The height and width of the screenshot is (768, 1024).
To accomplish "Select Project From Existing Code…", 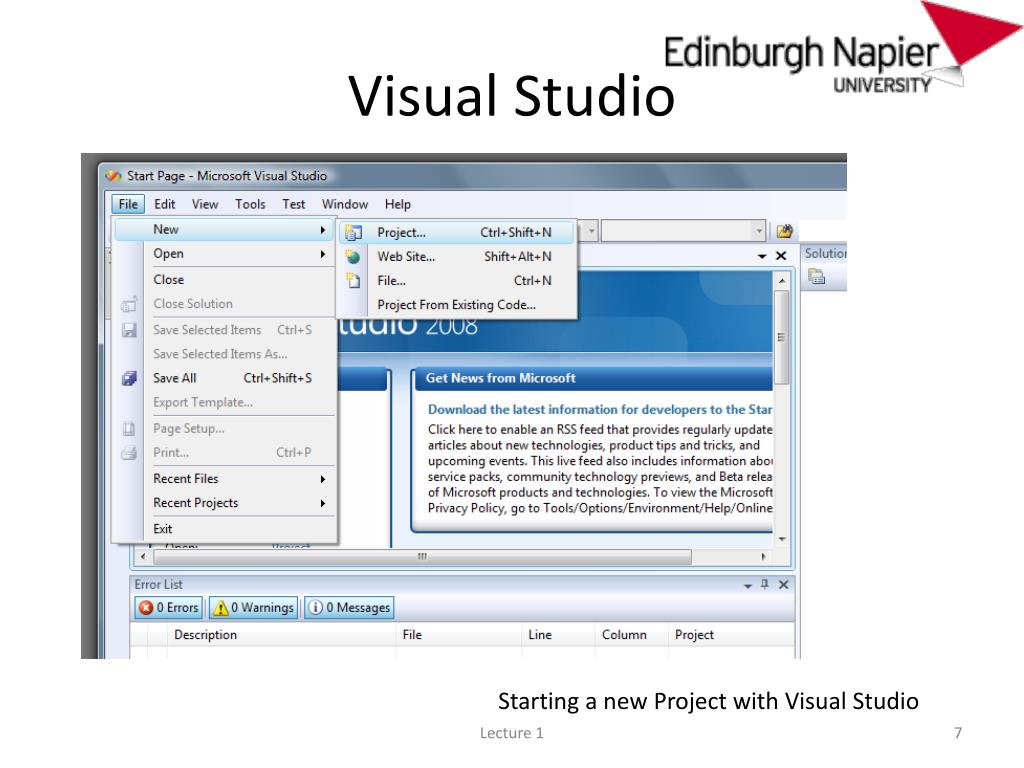I will 456,305.
